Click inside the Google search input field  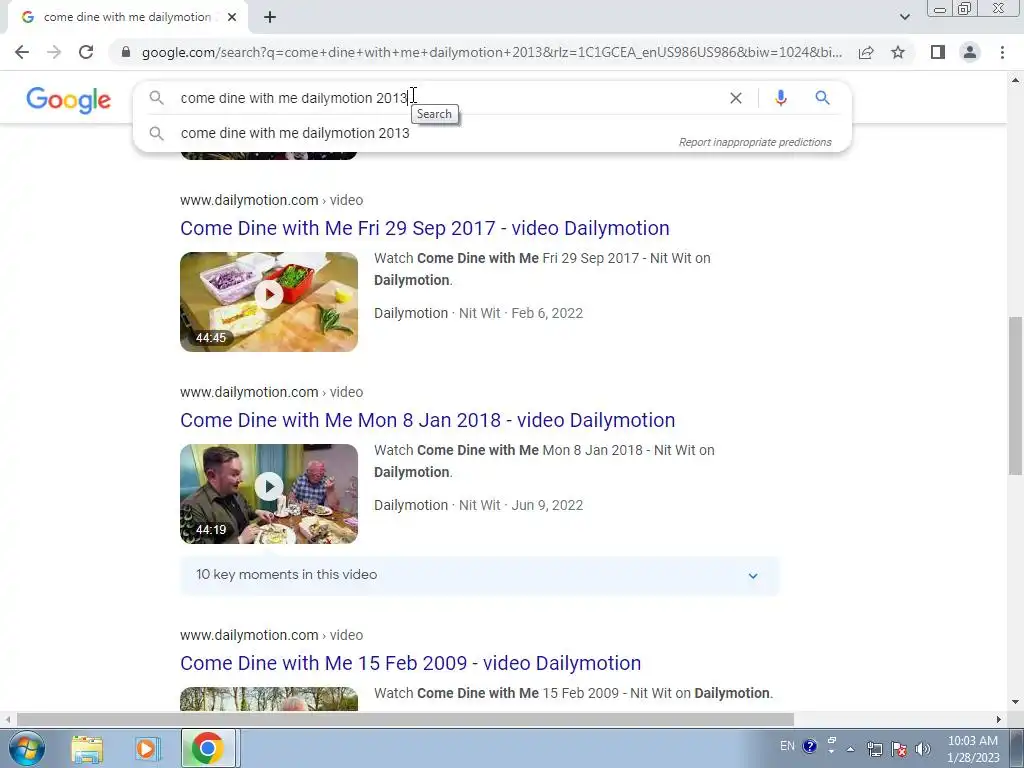[x=451, y=98]
